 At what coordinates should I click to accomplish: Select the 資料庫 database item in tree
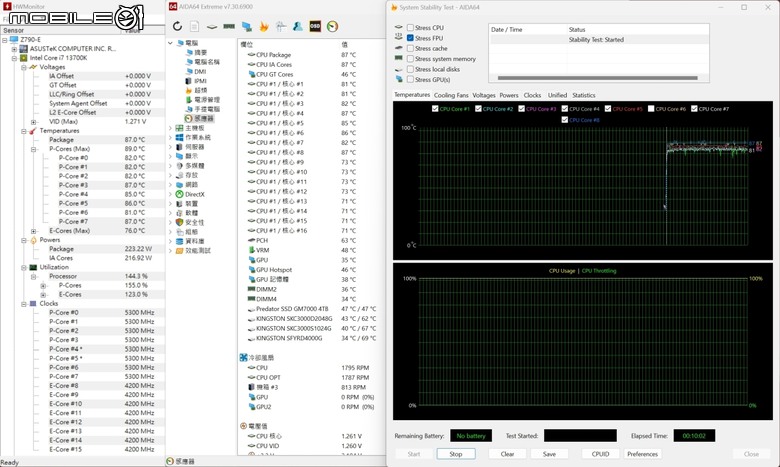(190, 241)
